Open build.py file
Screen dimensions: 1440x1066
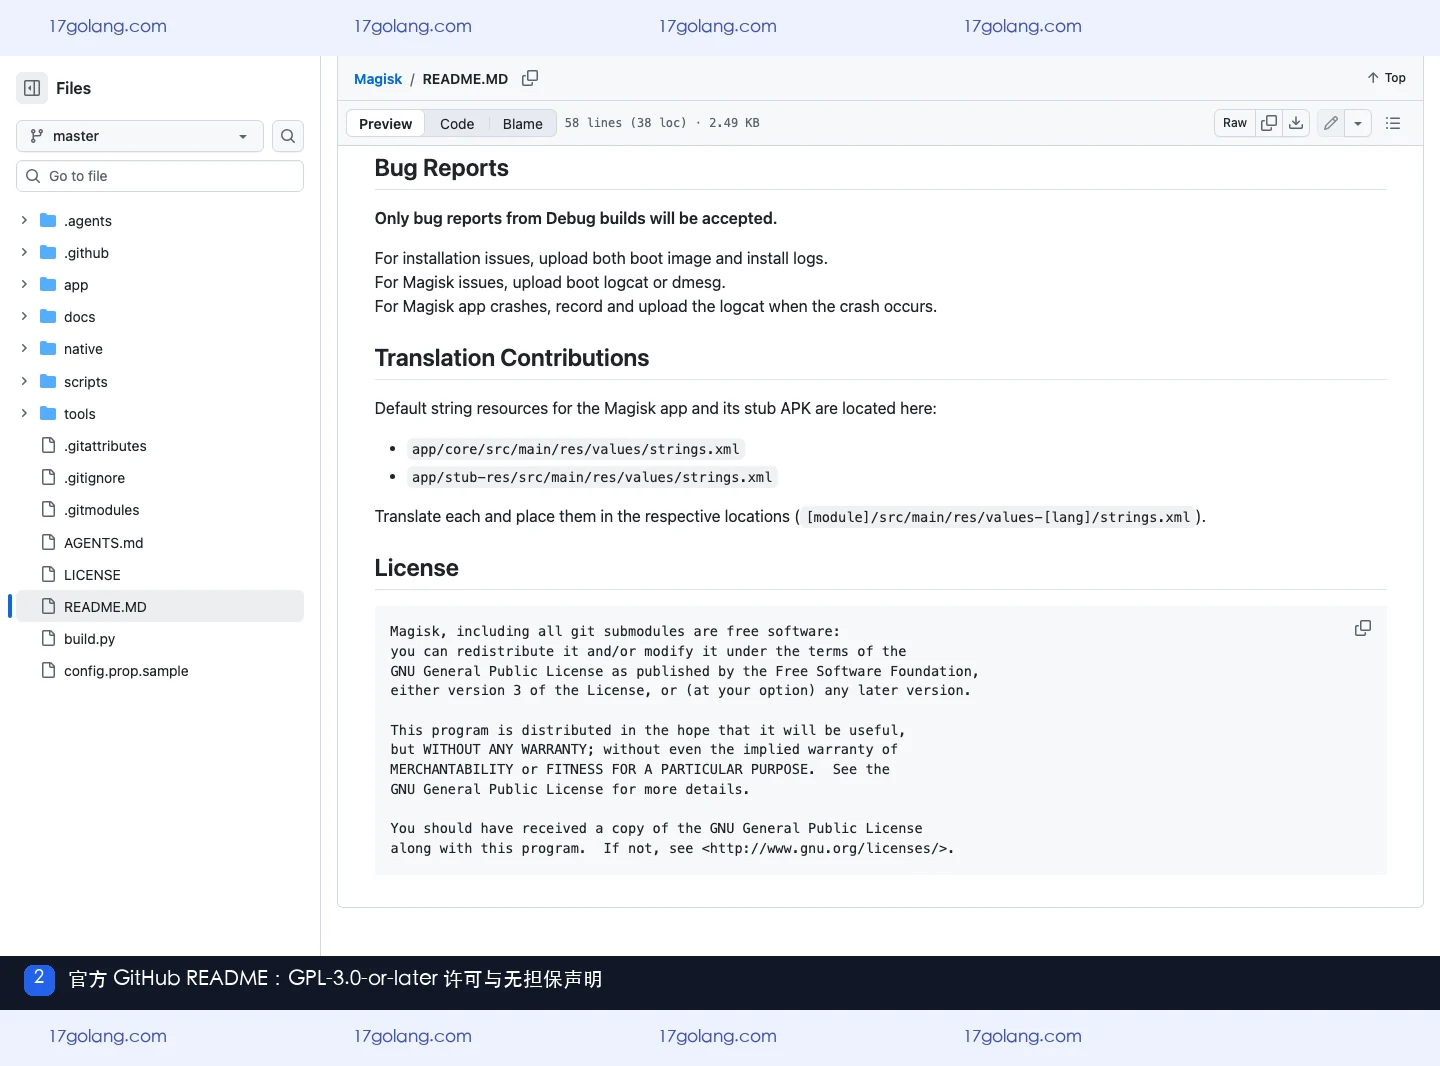(x=89, y=639)
